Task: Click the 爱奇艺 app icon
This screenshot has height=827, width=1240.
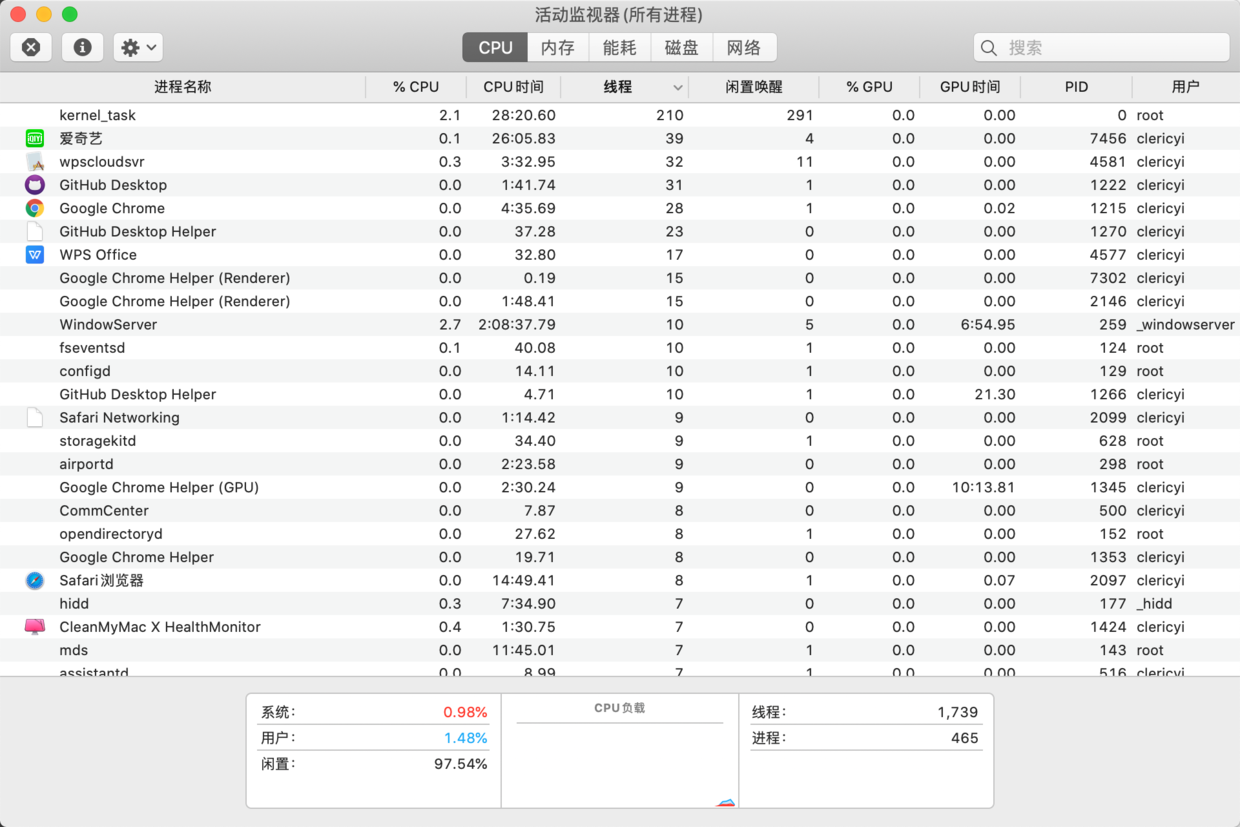Action: pyautogui.click(x=35, y=138)
